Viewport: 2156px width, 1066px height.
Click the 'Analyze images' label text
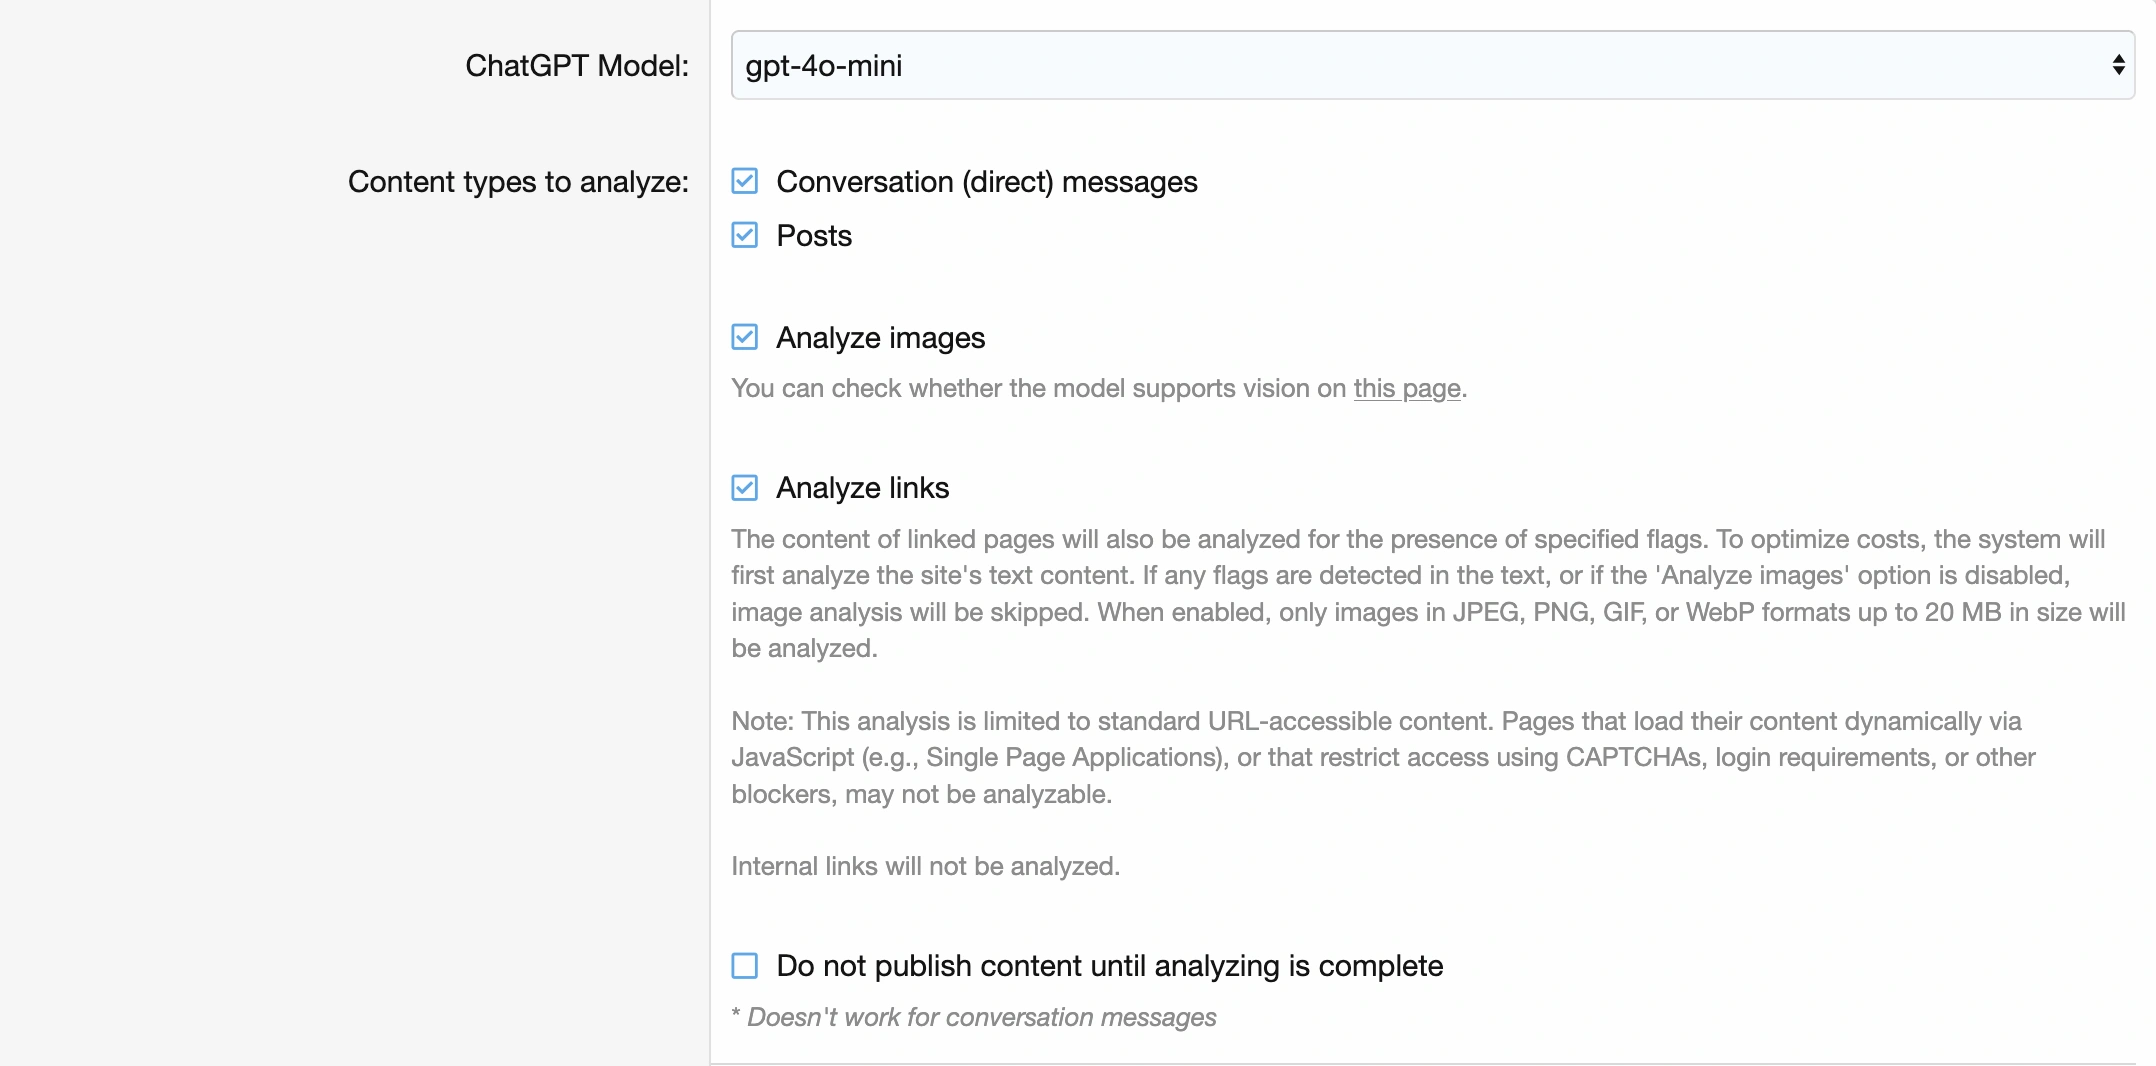tap(880, 338)
